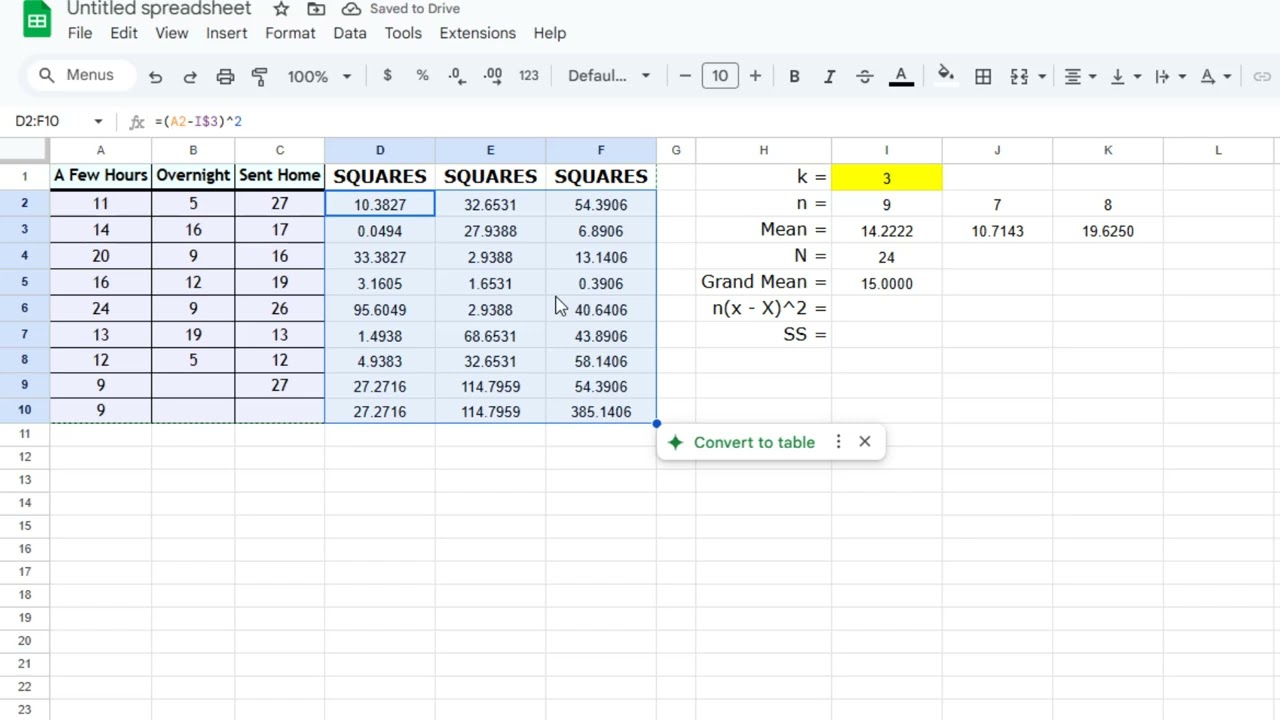
Task: Select column D header
Action: tap(380, 150)
